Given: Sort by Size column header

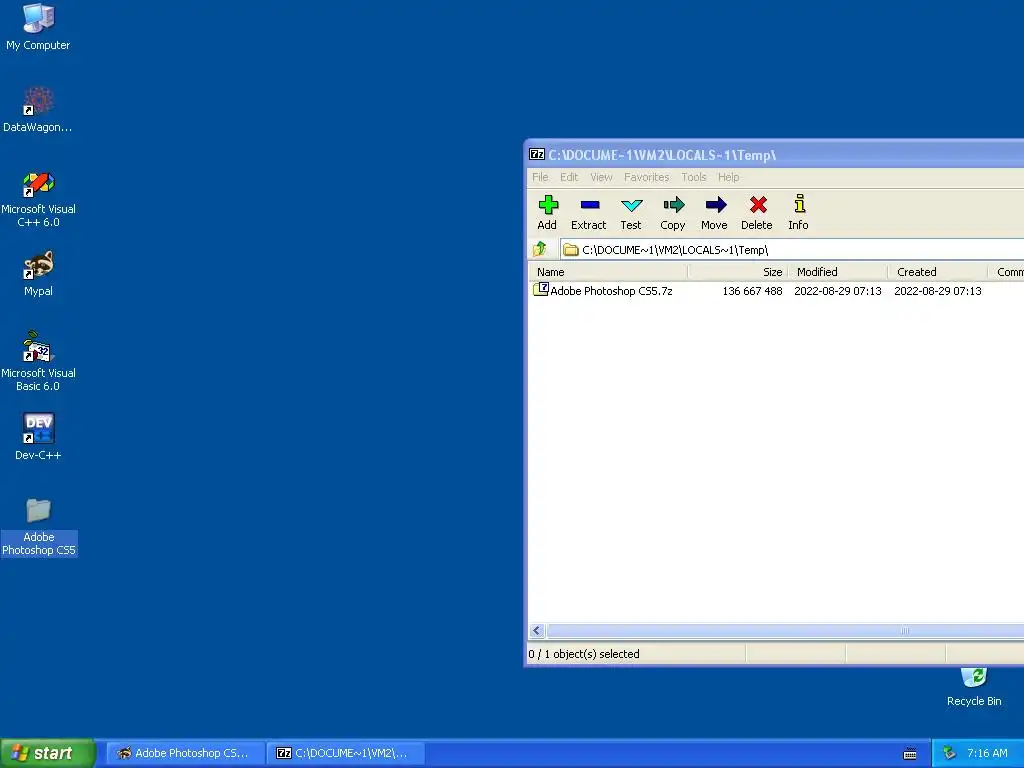Looking at the screenshot, I should [739, 272].
